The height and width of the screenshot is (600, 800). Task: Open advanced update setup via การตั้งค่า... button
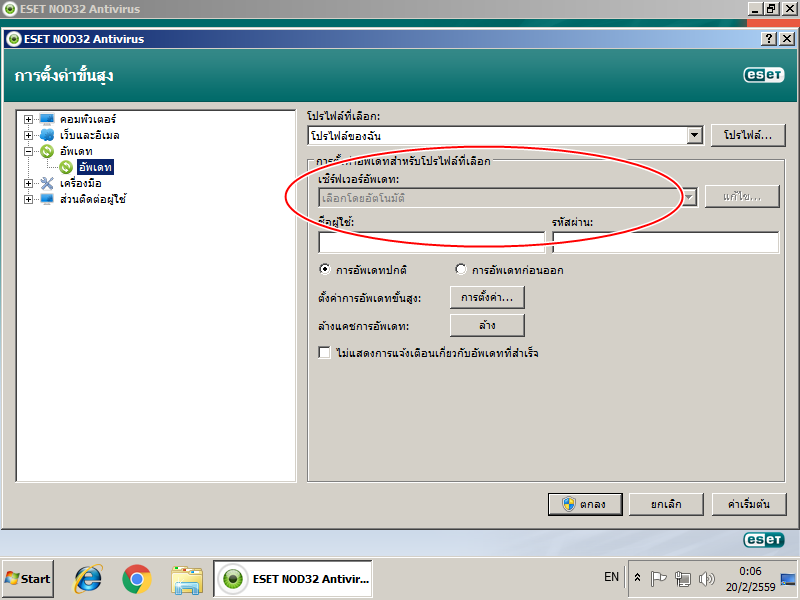(x=487, y=297)
